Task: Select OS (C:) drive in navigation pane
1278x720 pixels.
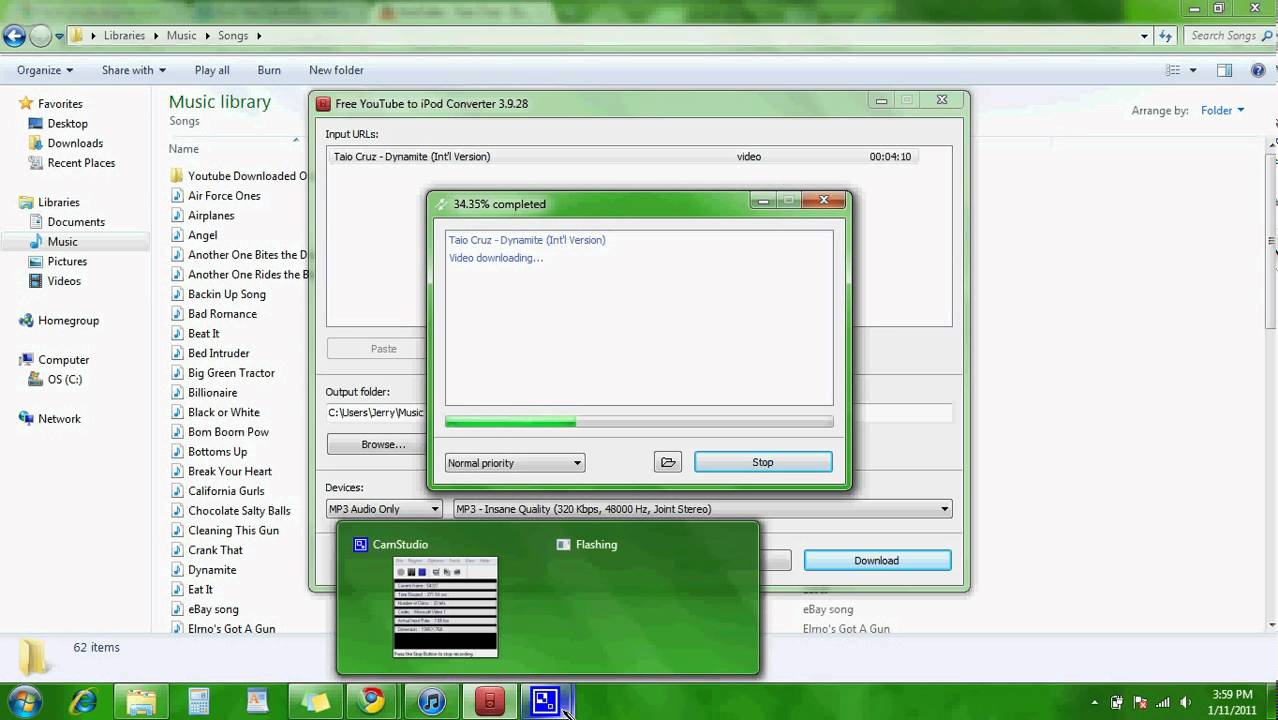Action: (65, 380)
